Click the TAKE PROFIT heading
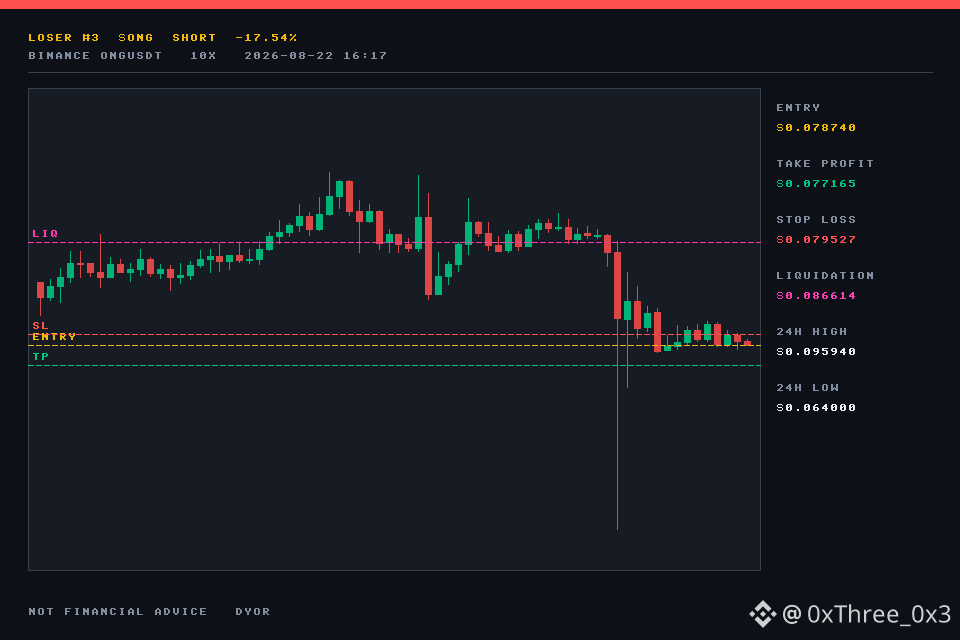 (825, 164)
